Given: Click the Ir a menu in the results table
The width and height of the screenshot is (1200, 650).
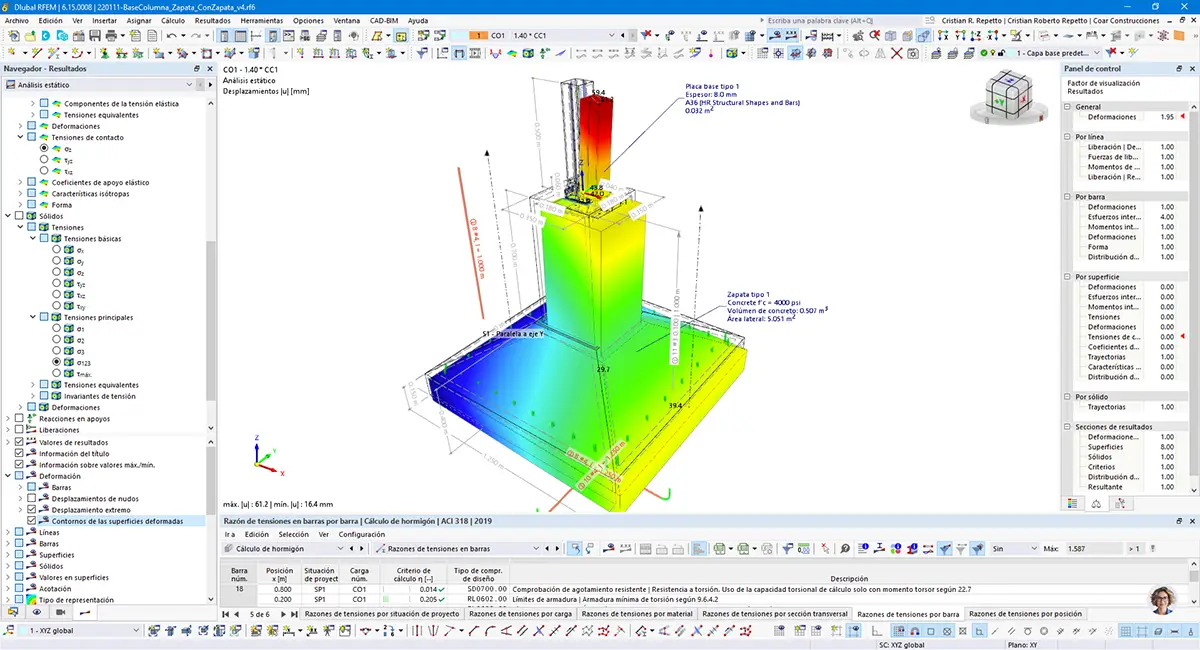Looking at the screenshot, I should pos(230,534).
